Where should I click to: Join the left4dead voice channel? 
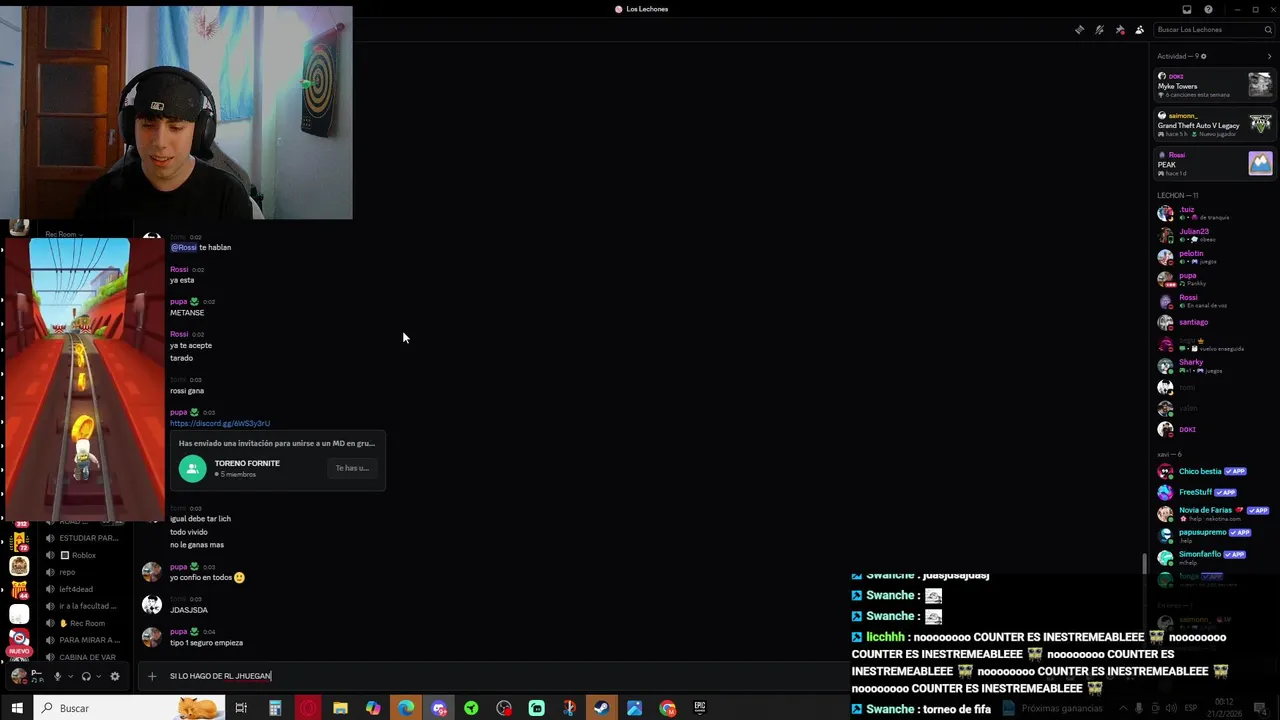(x=84, y=589)
